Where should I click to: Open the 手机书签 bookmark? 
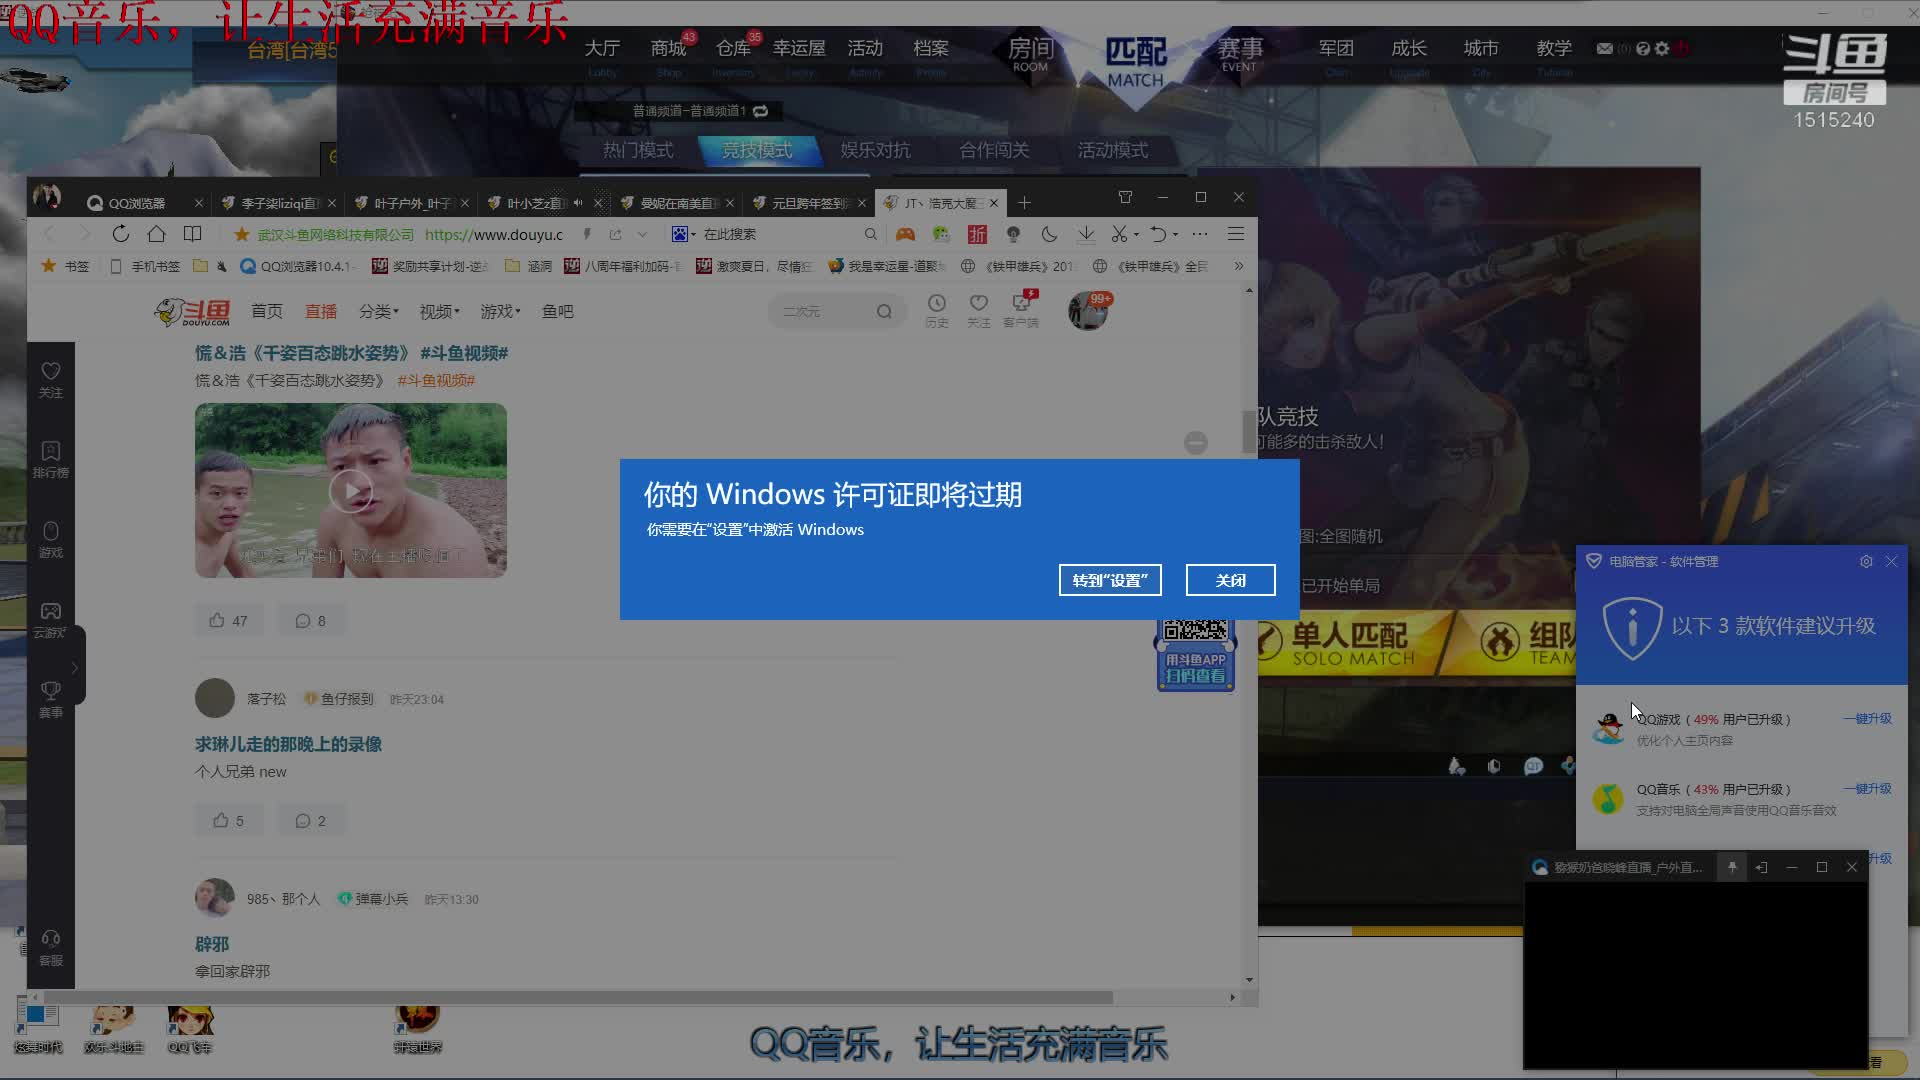click(145, 266)
